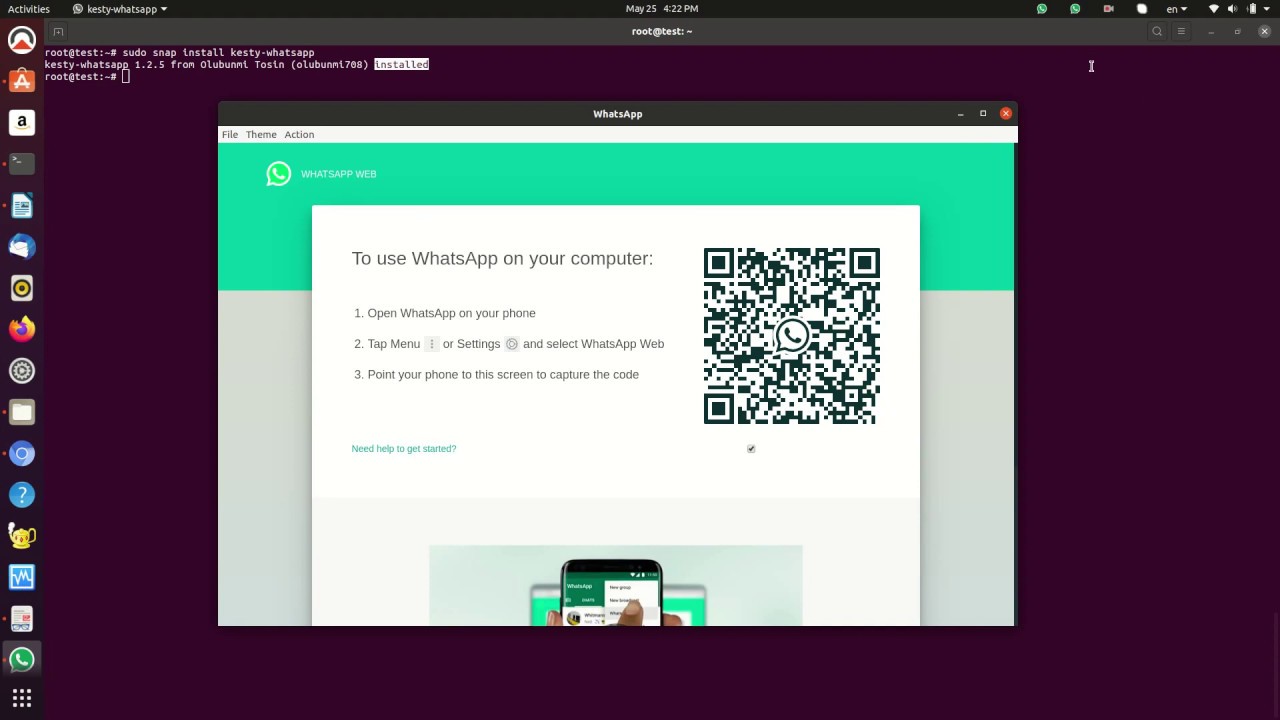The height and width of the screenshot is (720, 1280).
Task: Click the red screen recorder tray icon
Action: [x=1108, y=9]
